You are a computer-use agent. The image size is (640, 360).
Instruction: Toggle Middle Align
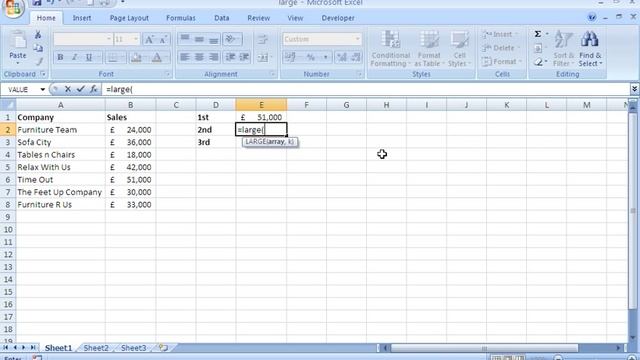click(199, 39)
